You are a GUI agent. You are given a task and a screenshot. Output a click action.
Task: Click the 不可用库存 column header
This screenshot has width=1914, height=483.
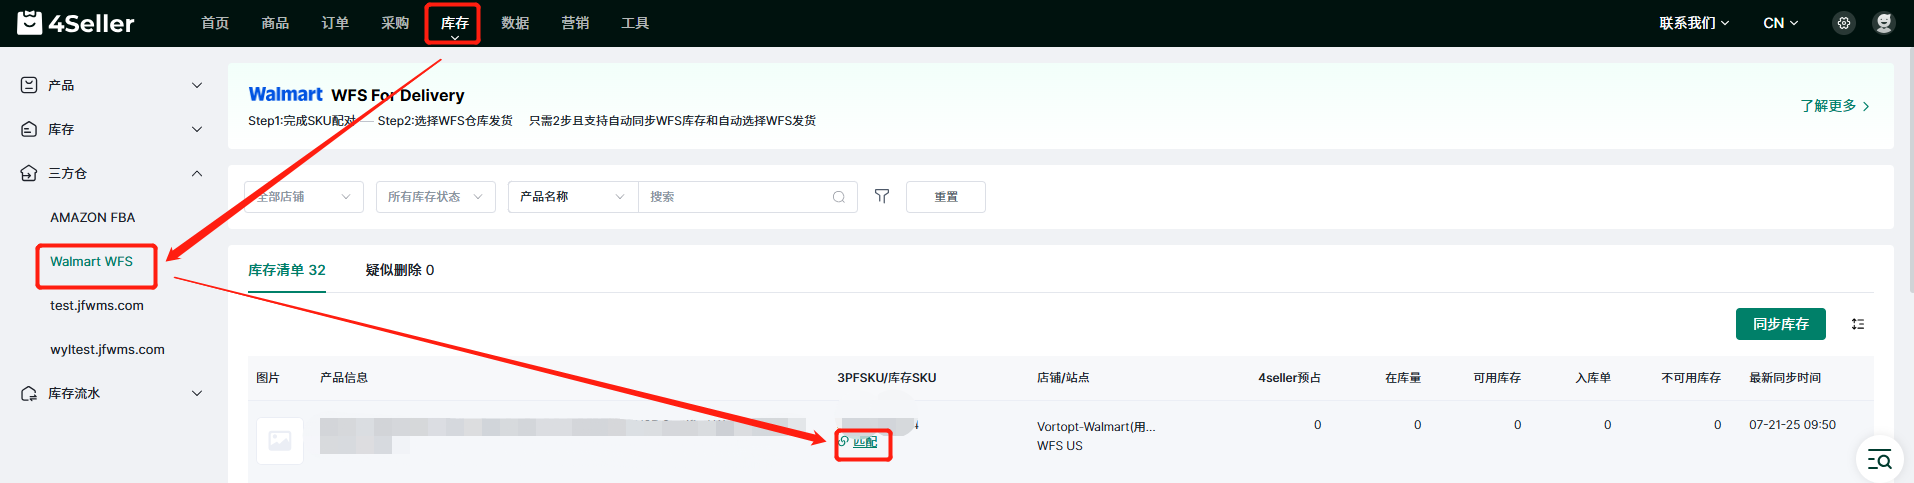[1691, 378]
